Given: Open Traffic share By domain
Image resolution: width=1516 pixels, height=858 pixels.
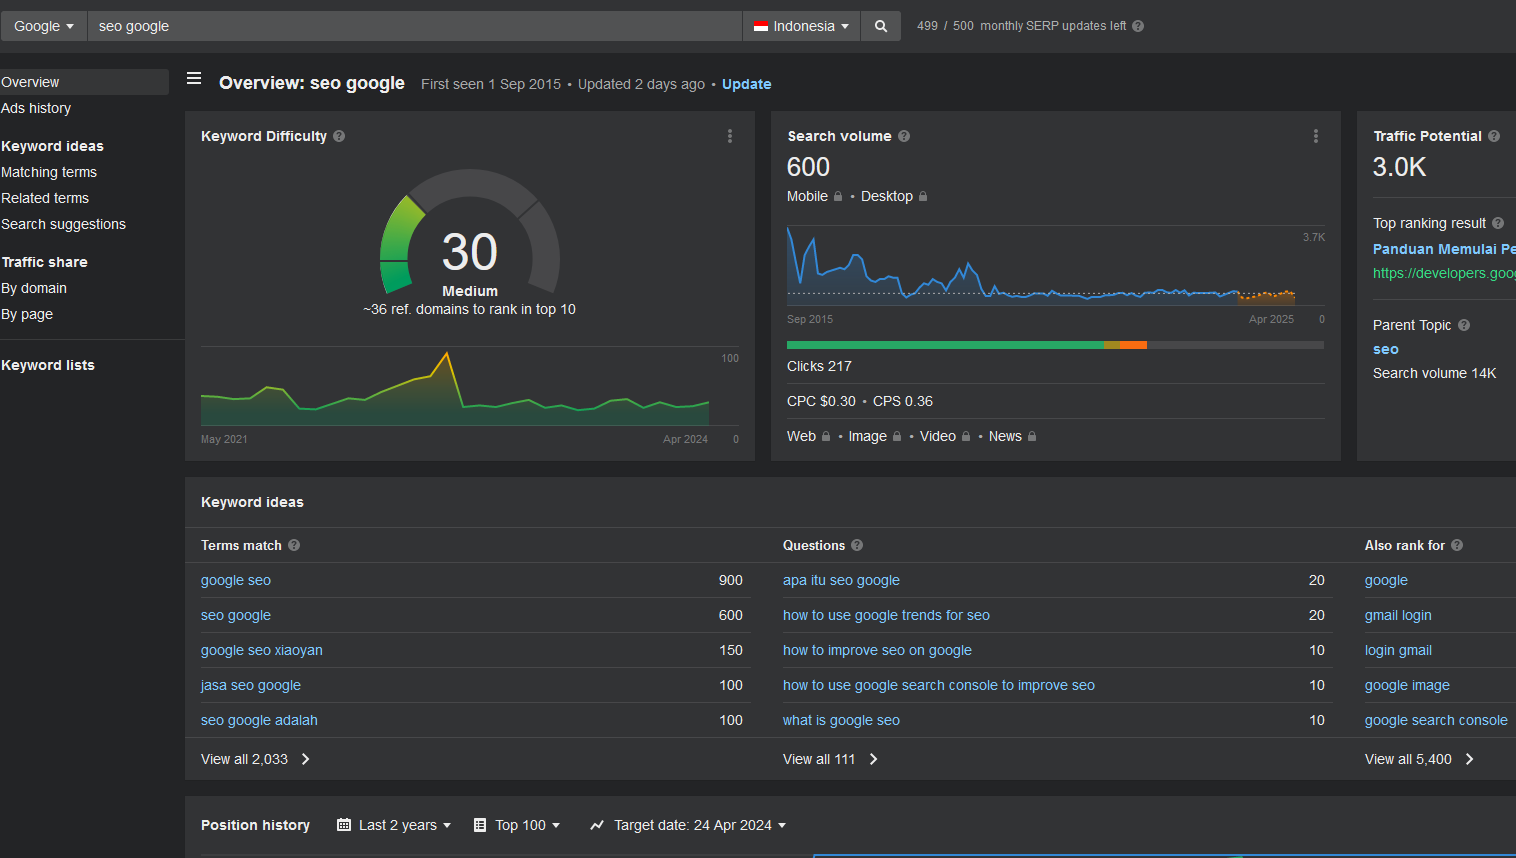Looking at the screenshot, I should 34,288.
